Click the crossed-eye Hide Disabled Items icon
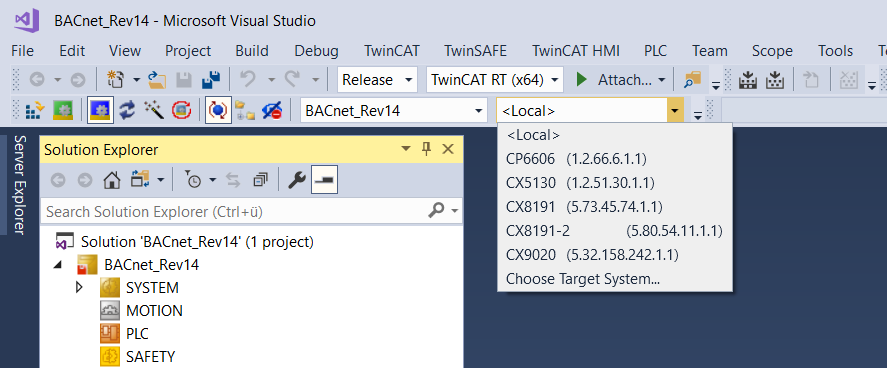887x368 pixels. click(x=273, y=110)
